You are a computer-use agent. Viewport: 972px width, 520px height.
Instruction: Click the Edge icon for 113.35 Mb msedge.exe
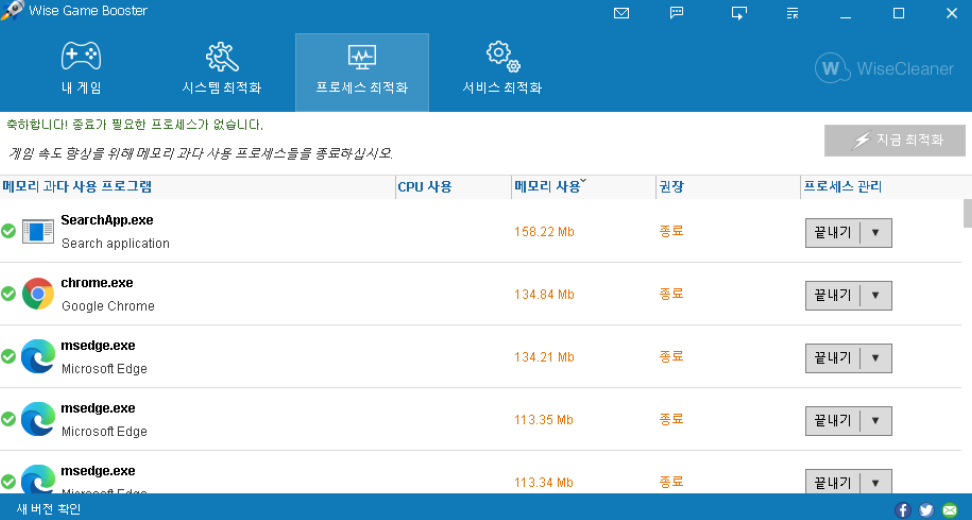click(x=38, y=419)
